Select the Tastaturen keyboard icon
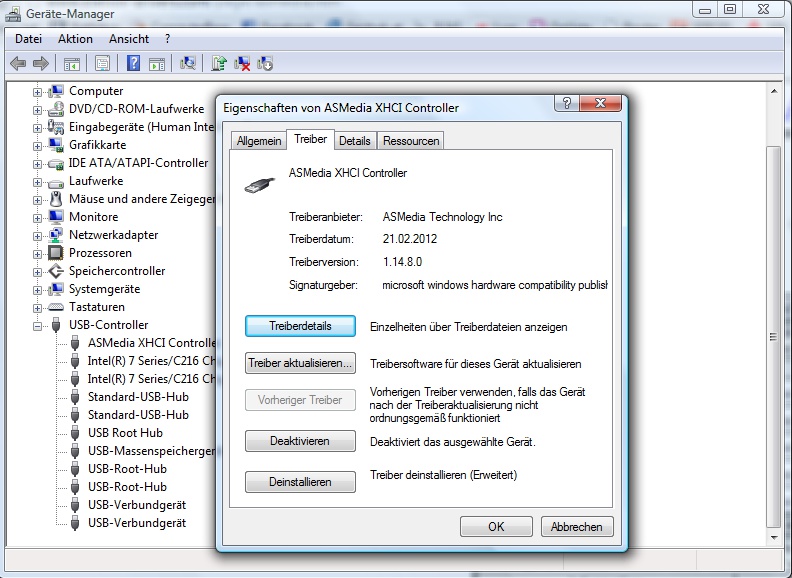The width and height of the screenshot is (792, 578). (56, 307)
